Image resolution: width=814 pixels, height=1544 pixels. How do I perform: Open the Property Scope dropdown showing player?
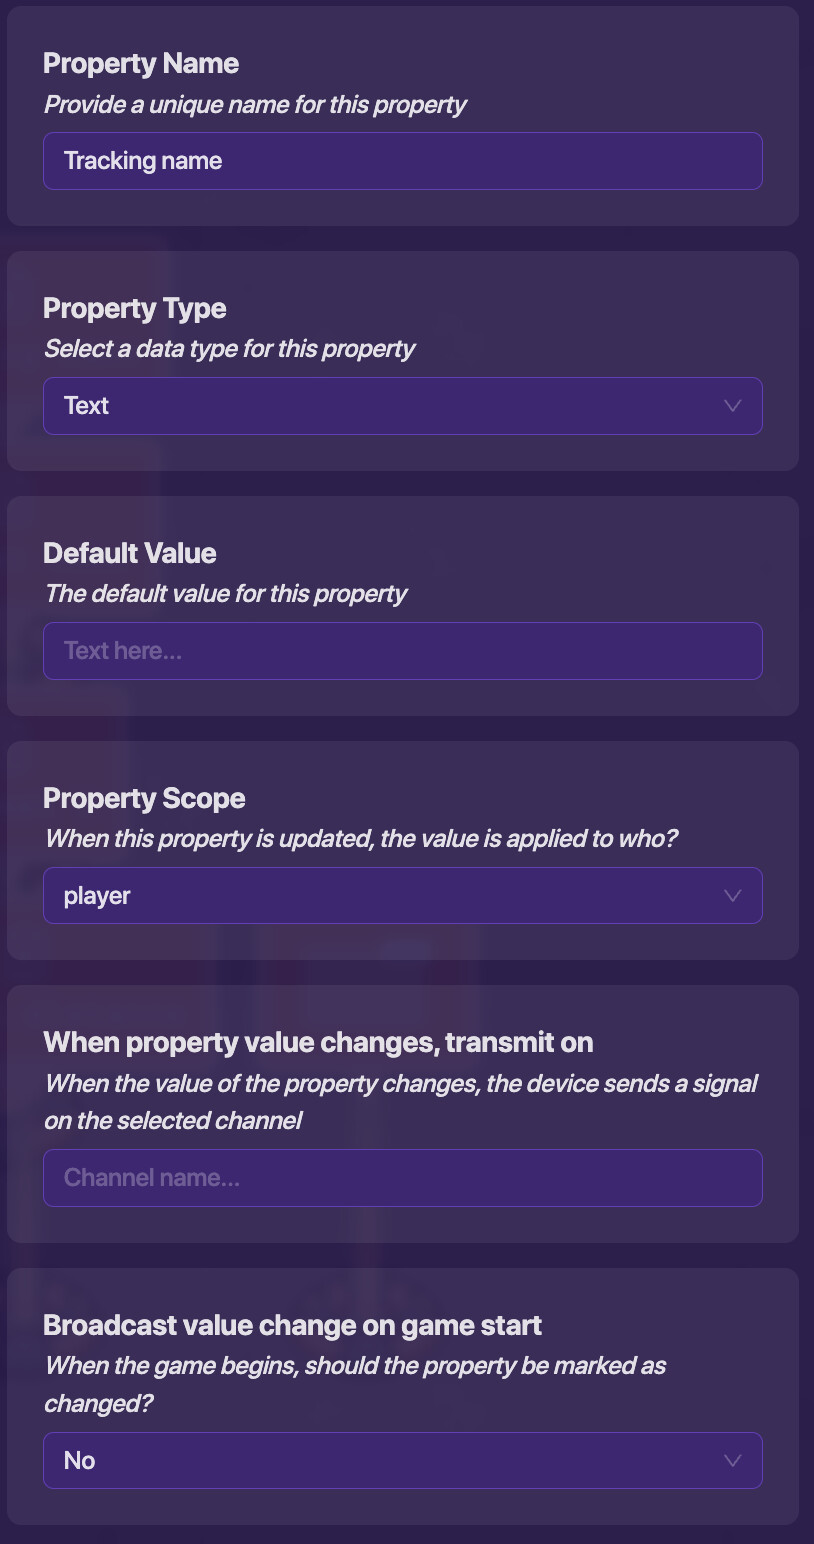pos(402,896)
